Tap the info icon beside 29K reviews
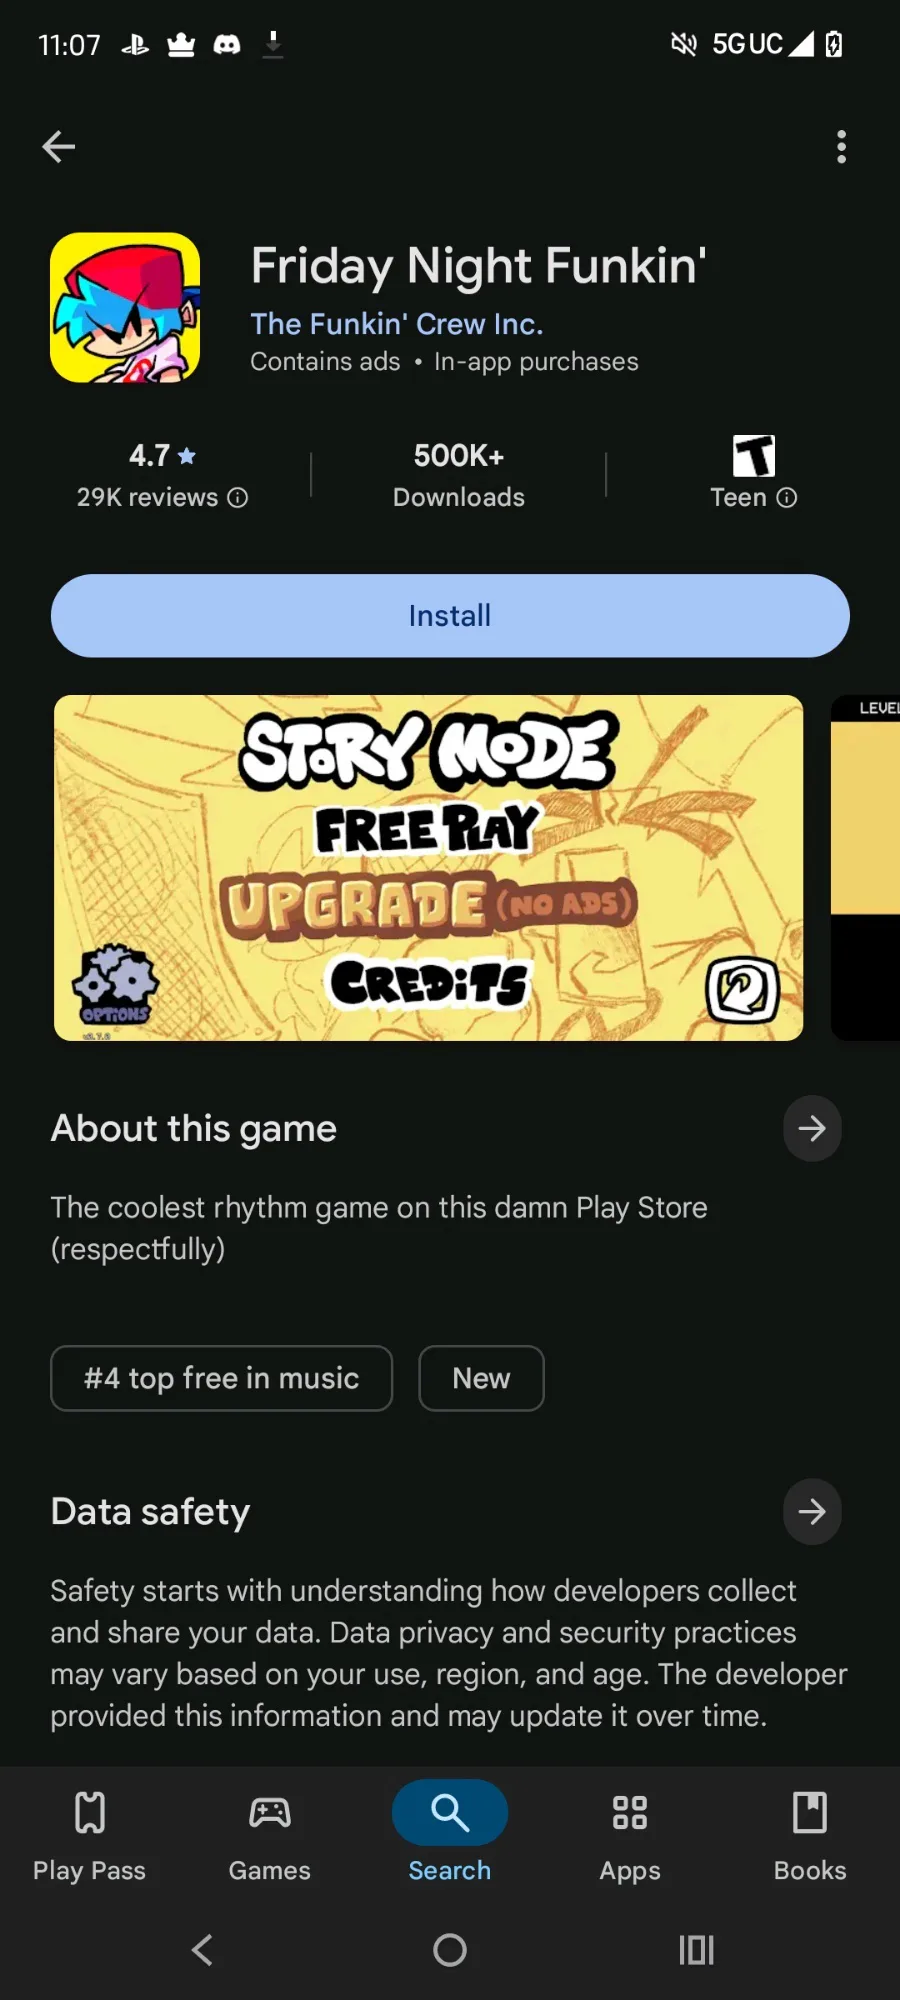Viewport: 900px width, 2000px height. point(238,498)
